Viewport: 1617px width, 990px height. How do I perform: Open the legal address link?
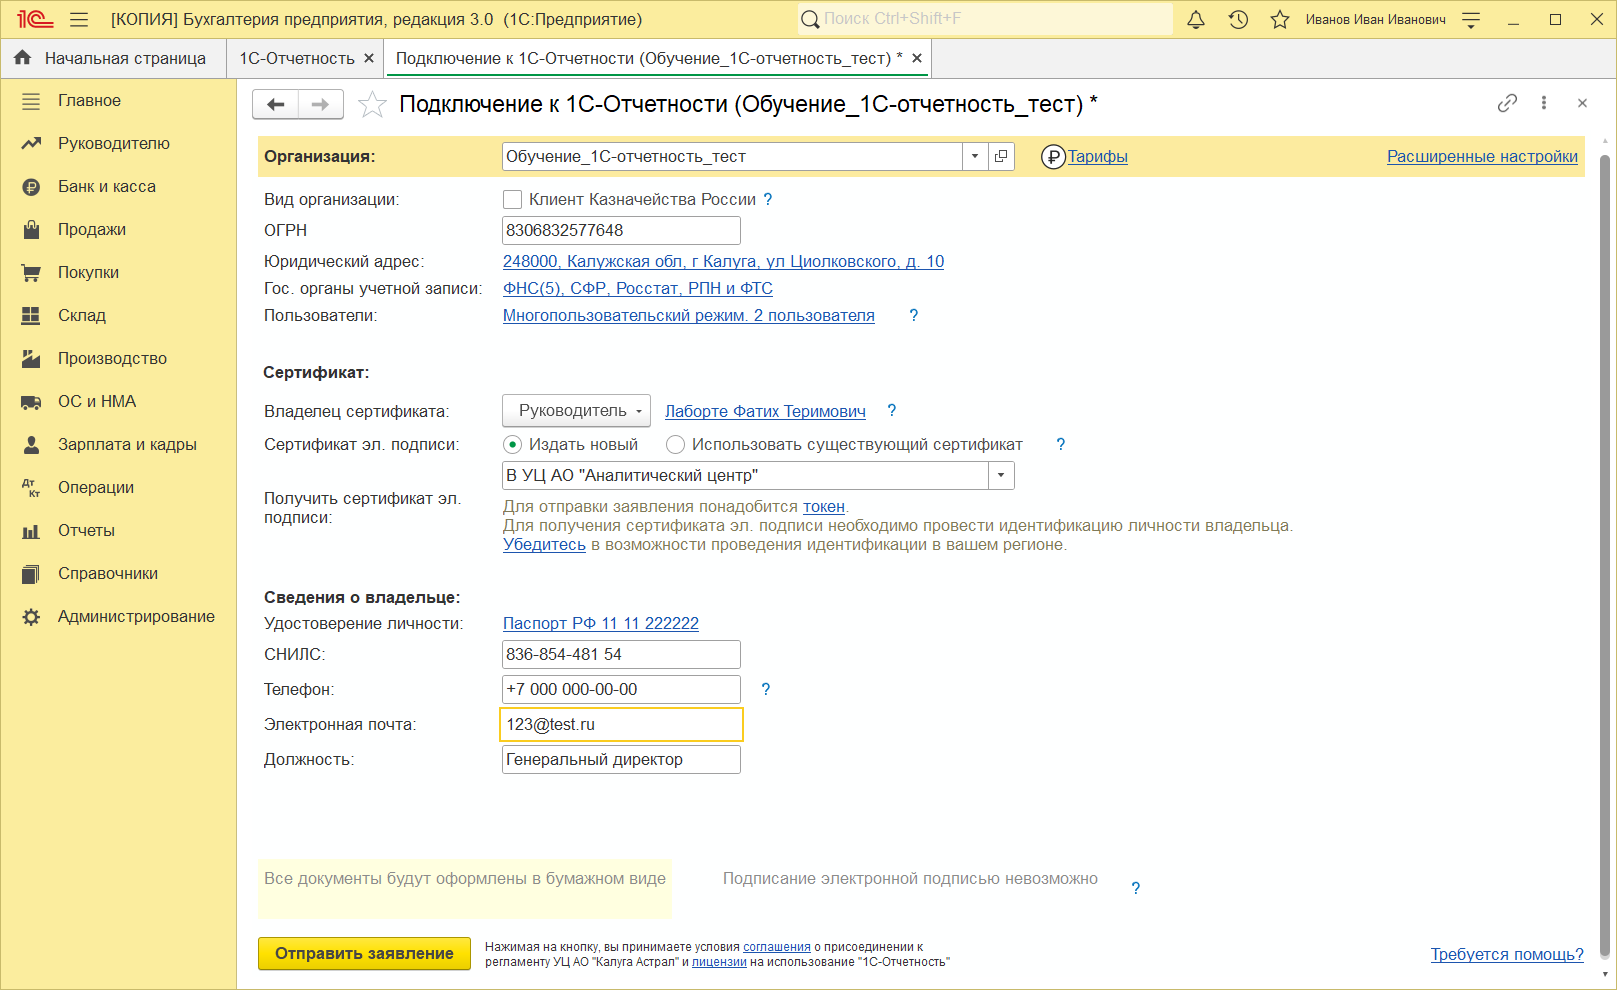click(723, 261)
